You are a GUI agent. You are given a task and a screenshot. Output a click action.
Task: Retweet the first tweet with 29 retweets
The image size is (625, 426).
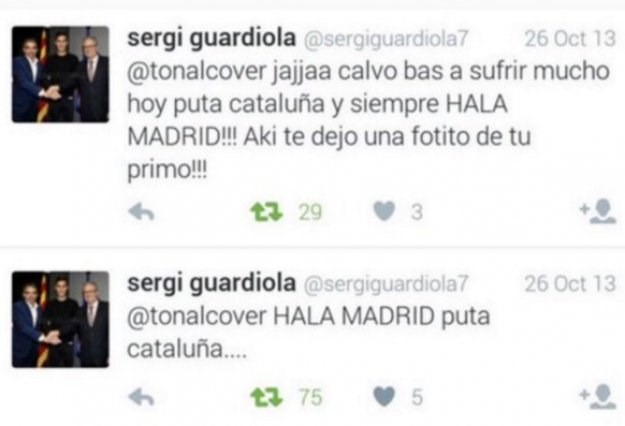(266, 212)
